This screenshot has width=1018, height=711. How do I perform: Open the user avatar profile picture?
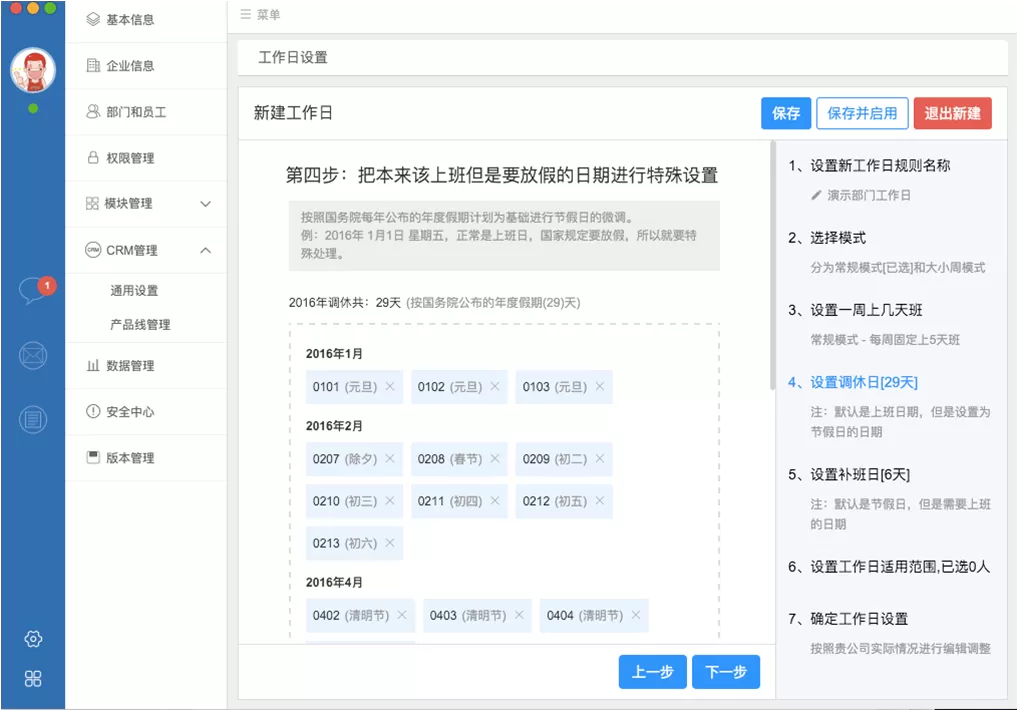pos(33,70)
